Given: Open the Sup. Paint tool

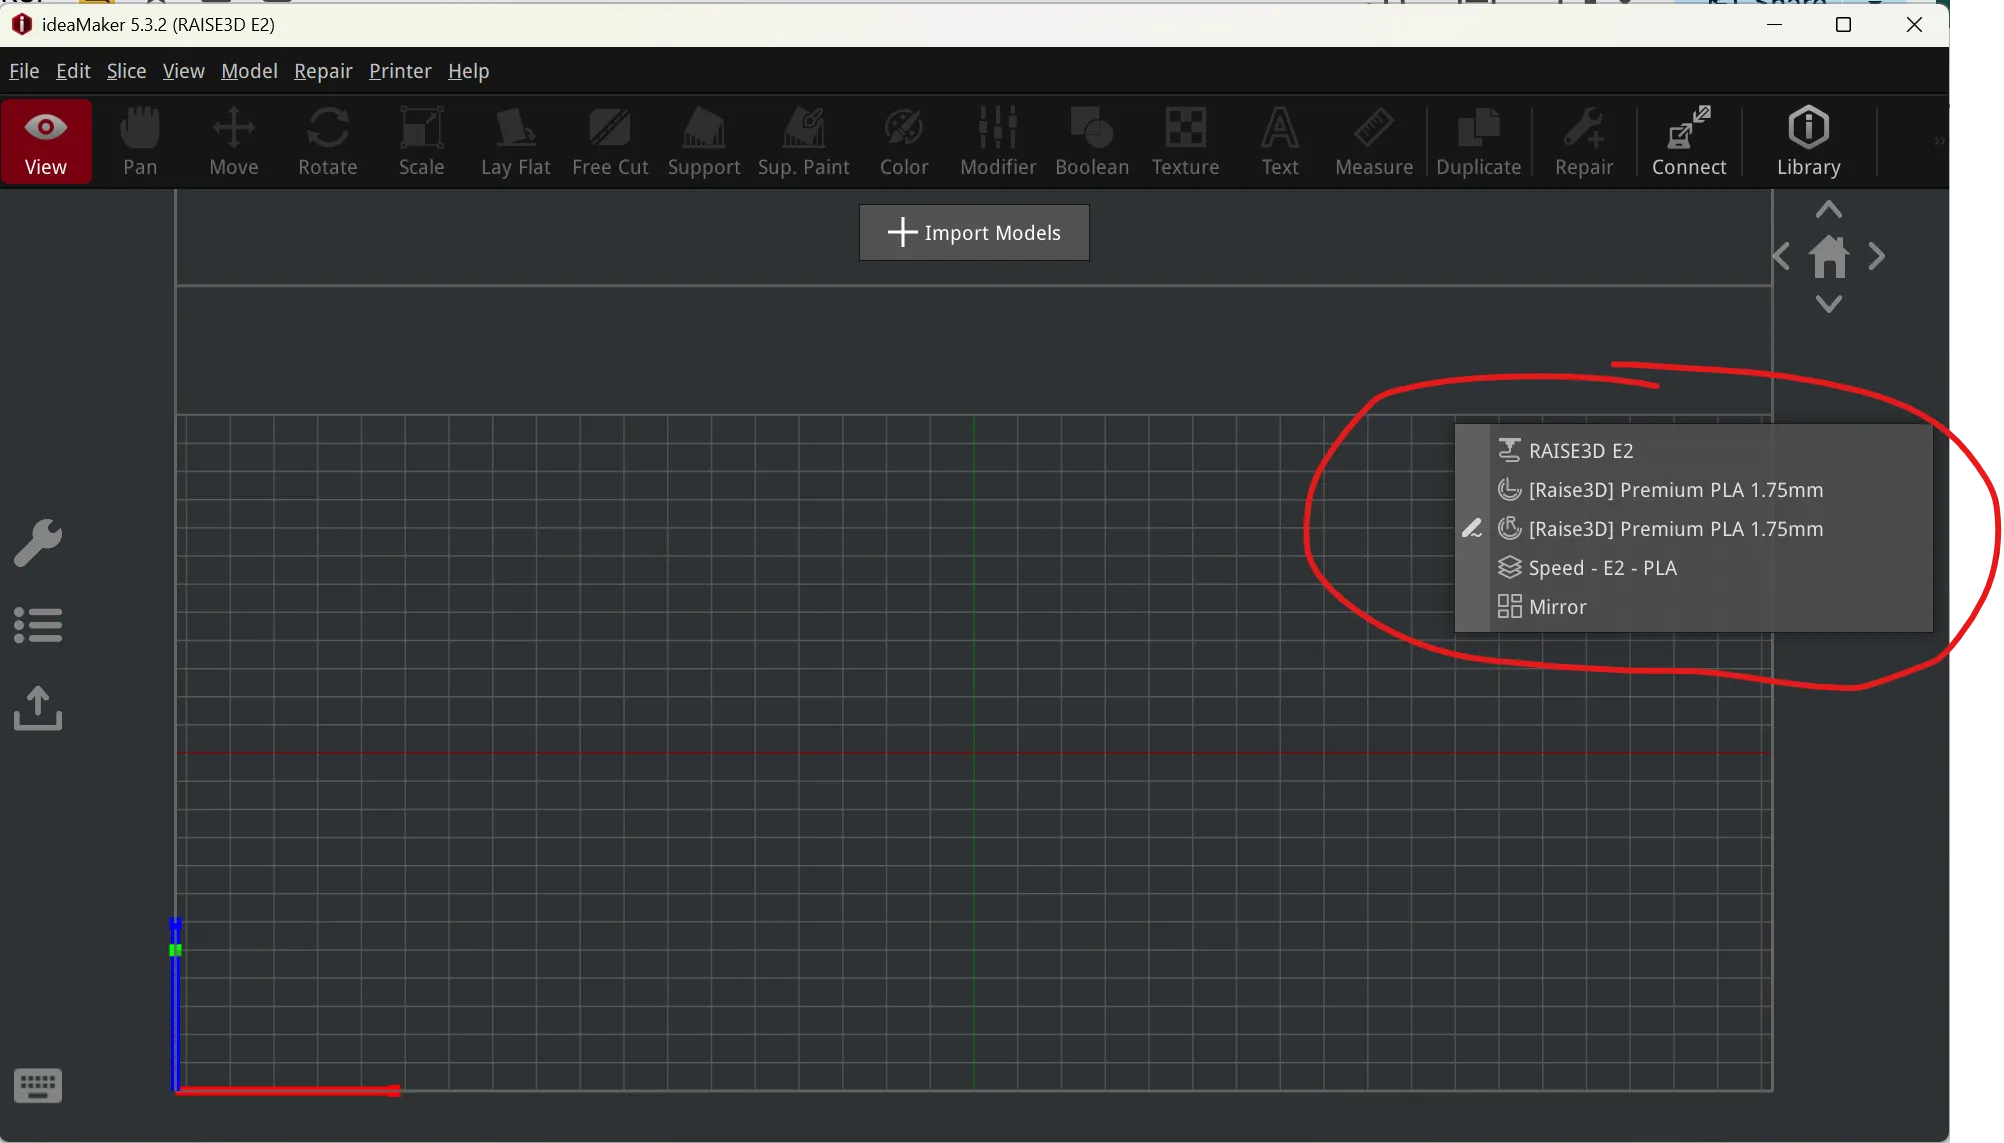Looking at the screenshot, I should tap(804, 141).
